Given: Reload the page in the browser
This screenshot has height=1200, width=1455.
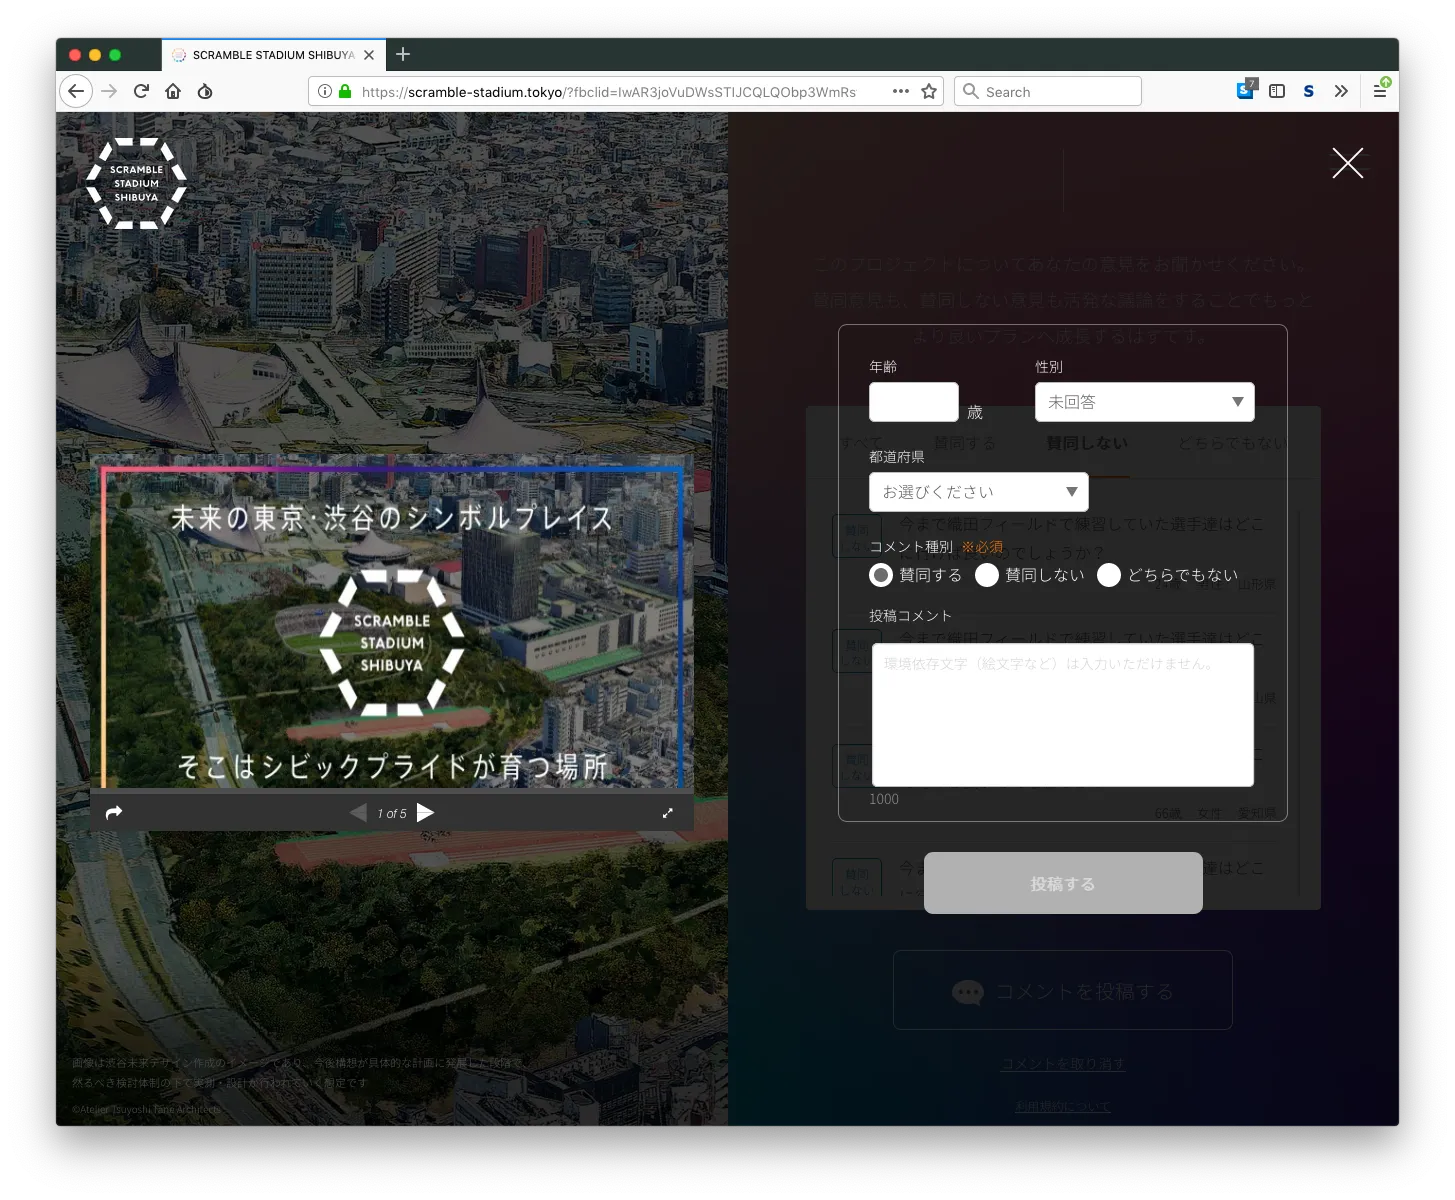Looking at the screenshot, I should point(141,91).
